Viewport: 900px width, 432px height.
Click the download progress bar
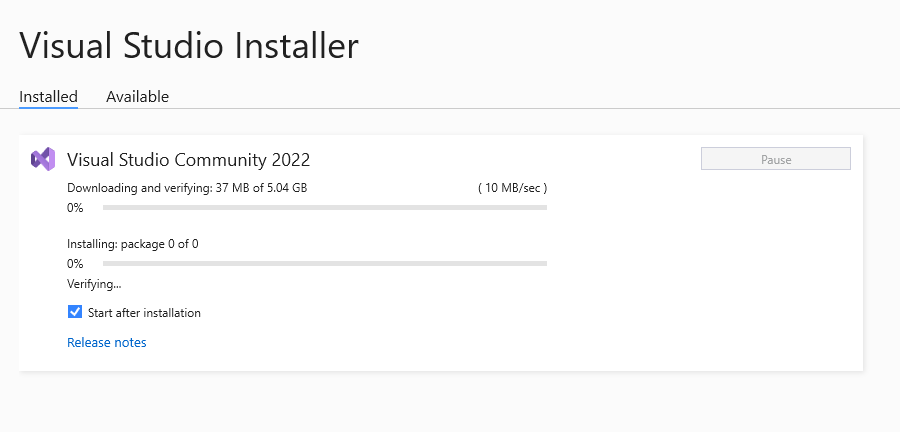coord(325,208)
